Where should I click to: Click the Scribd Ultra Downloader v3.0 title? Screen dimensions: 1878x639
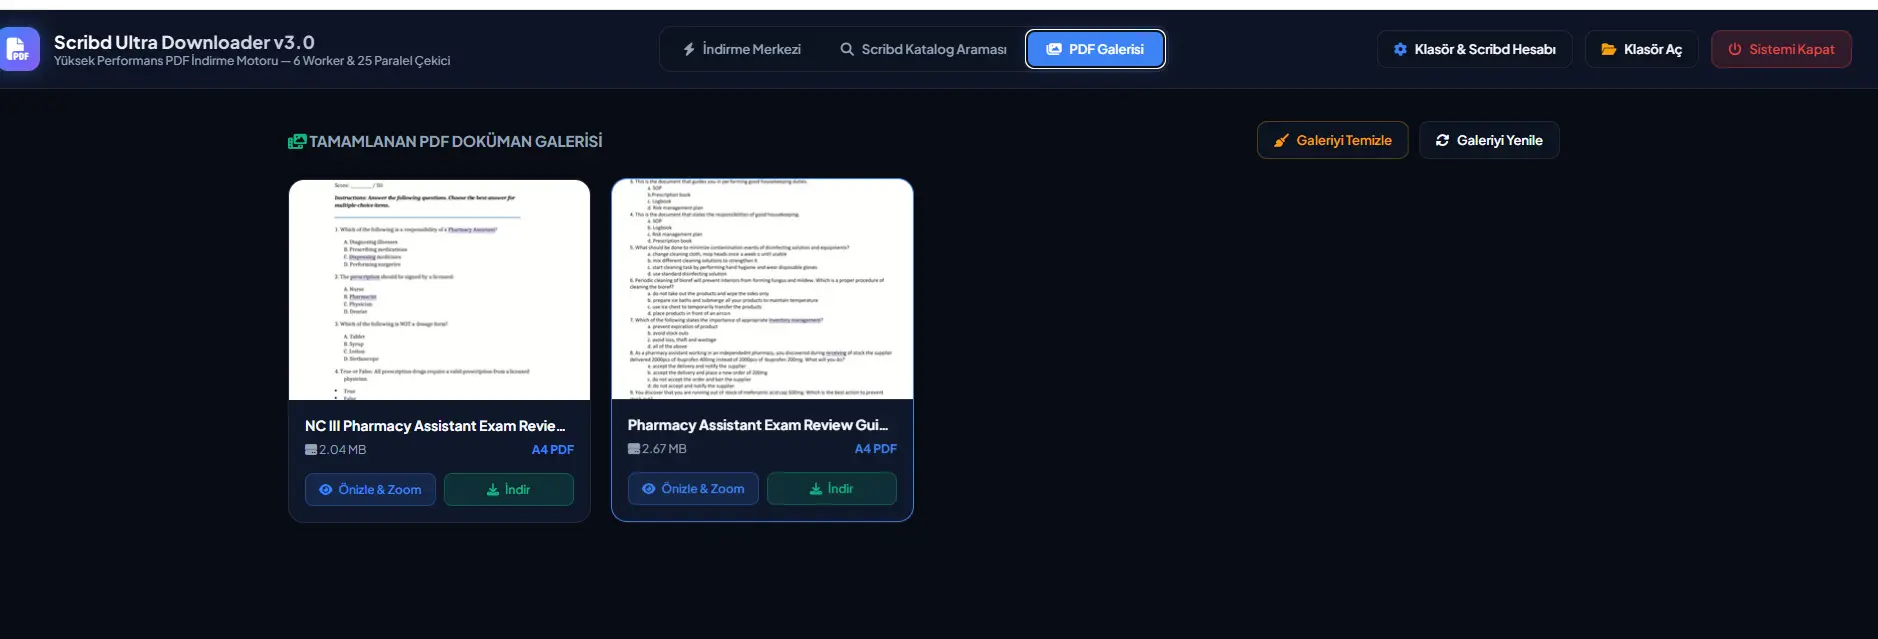click(x=184, y=42)
